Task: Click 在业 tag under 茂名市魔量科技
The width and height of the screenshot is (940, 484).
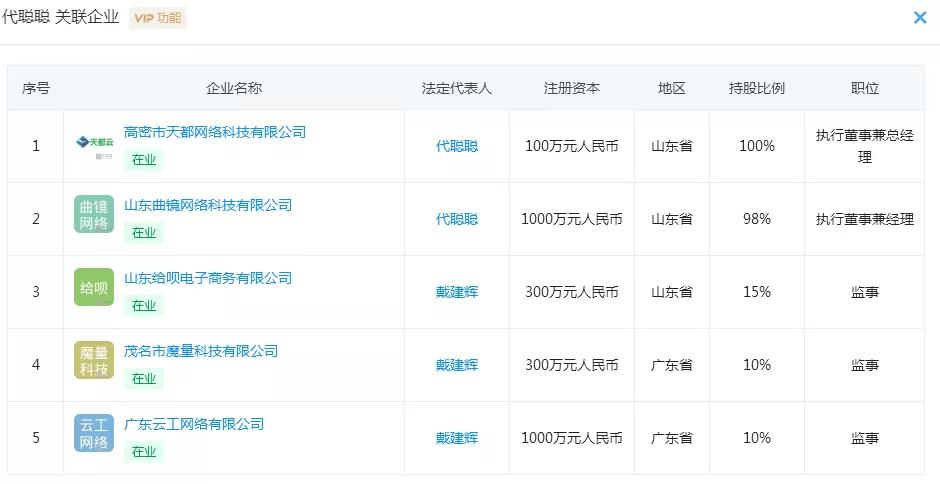Action: (x=144, y=379)
